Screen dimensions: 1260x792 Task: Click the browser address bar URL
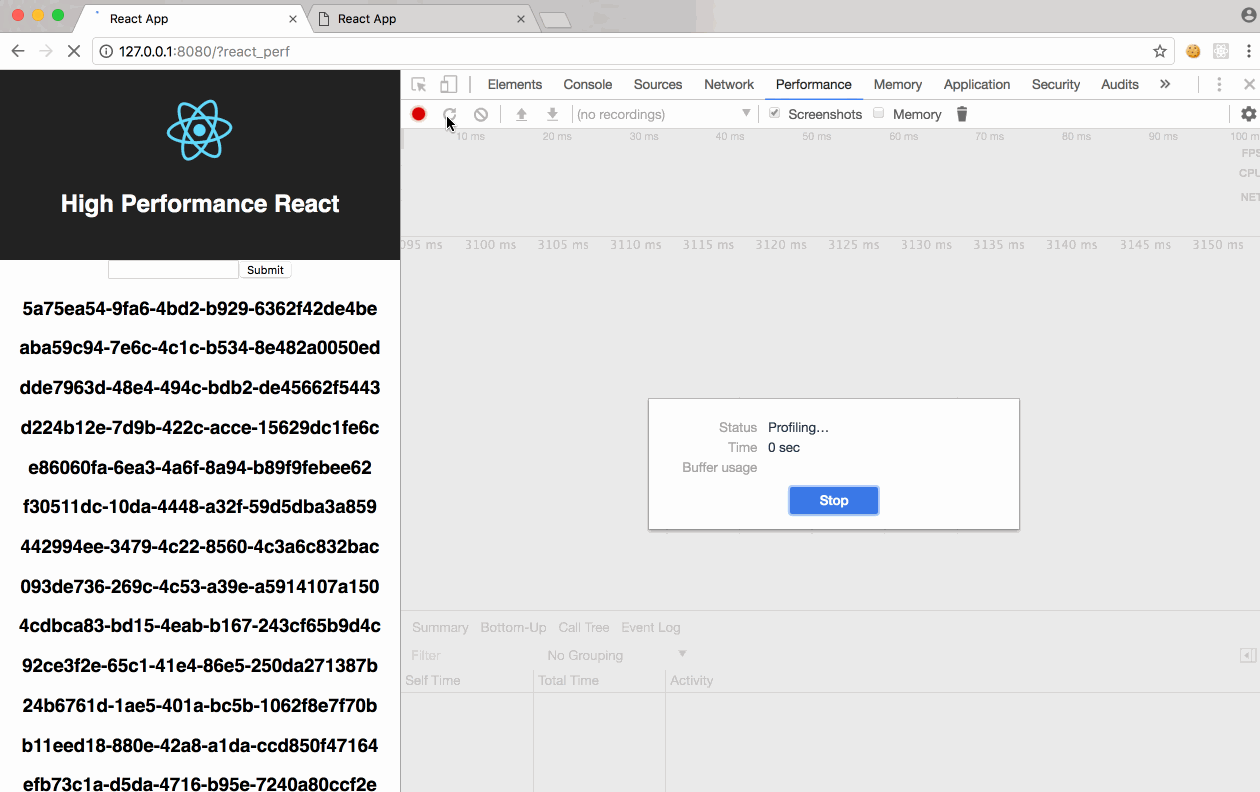click(x=204, y=51)
